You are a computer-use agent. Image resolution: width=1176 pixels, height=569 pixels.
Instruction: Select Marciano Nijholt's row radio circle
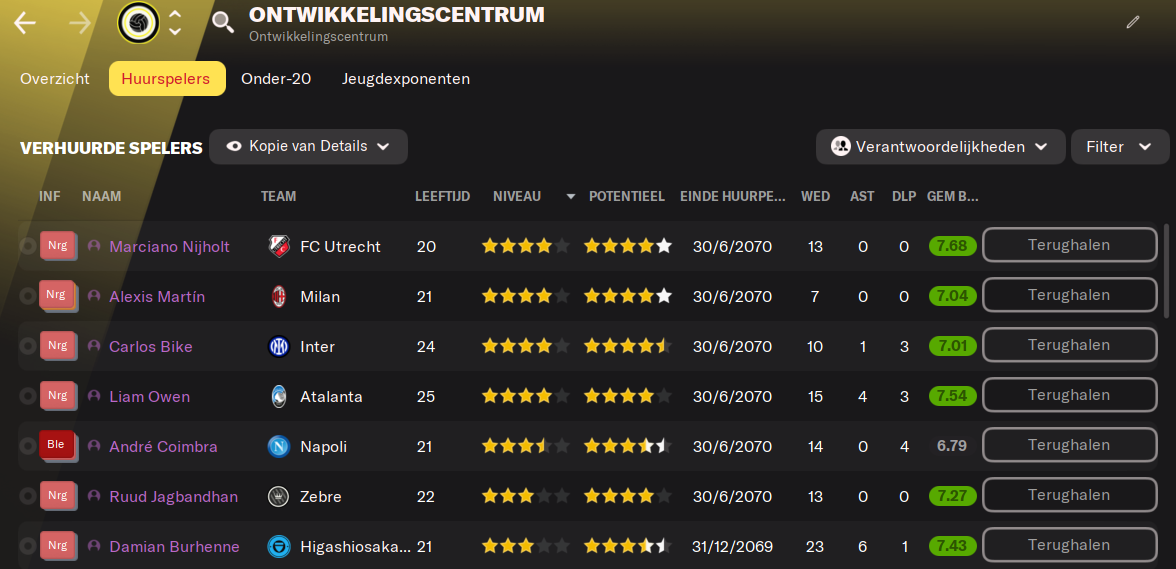point(28,246)
